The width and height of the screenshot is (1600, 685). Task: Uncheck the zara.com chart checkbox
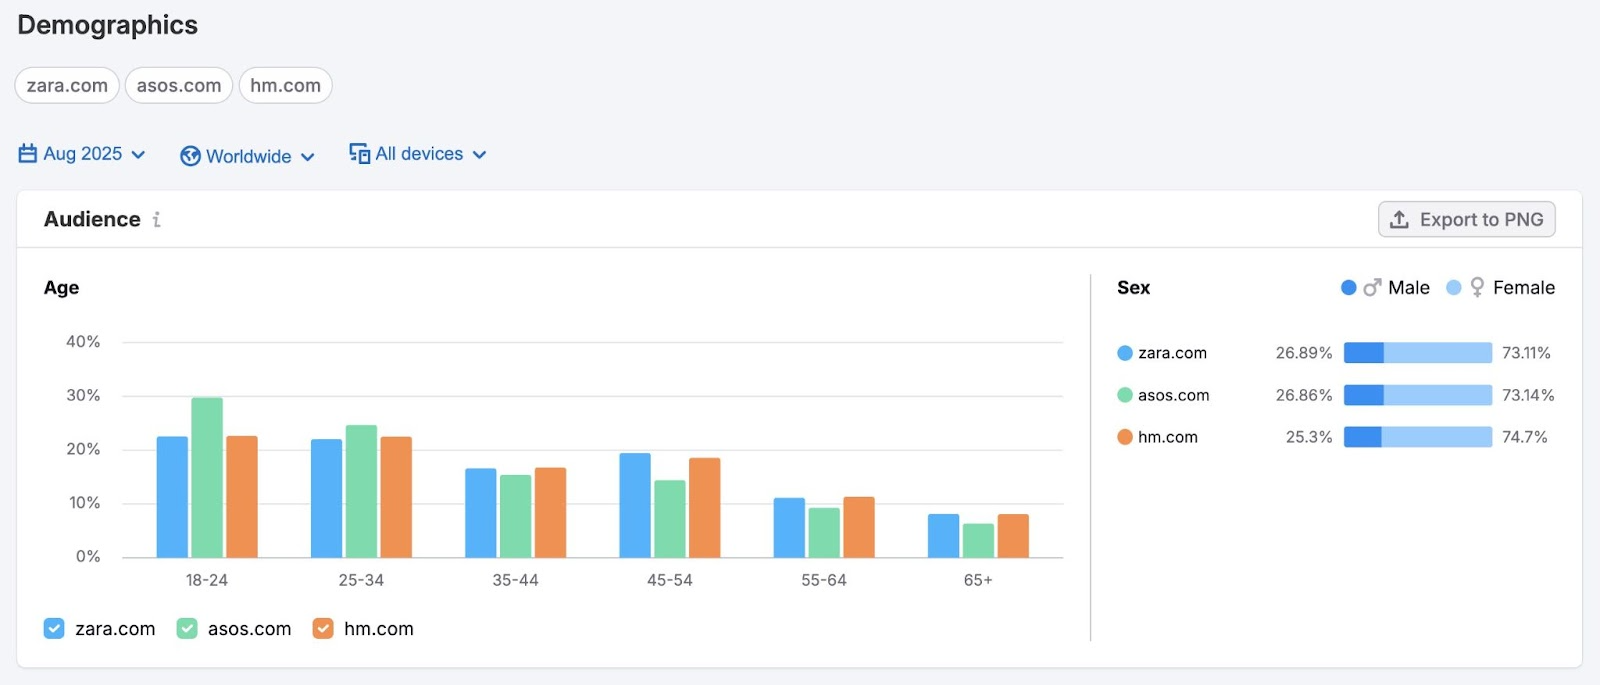click(x=54, y=629)
